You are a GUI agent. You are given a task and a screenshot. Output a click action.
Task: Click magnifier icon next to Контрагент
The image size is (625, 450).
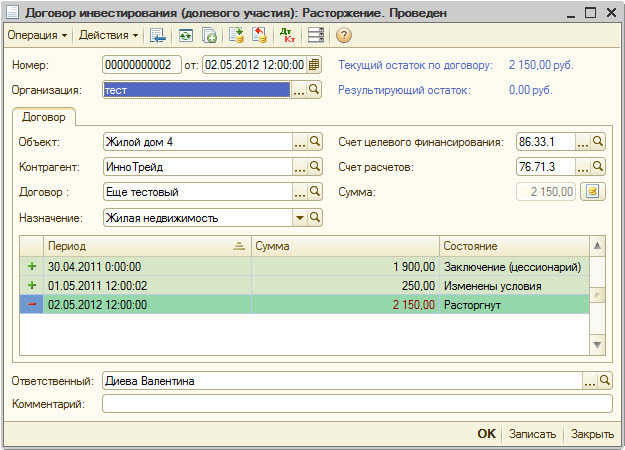pyautogui.click(x=315, y=167)
